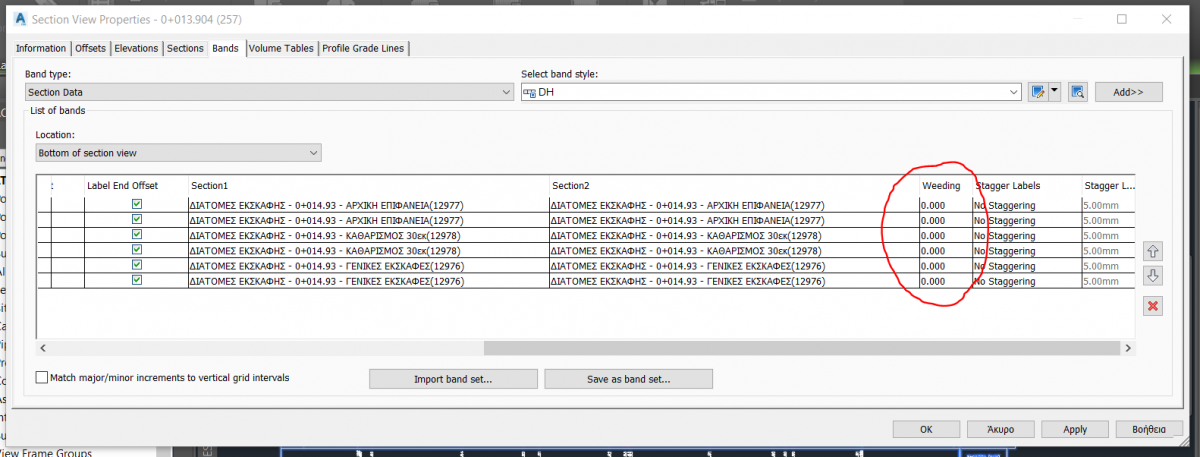Image resolution: width=1200 pixels, height=457 pixels.
Task: Expand the arrow beside the edit style icon
Action: click(x=1054, y=92)
